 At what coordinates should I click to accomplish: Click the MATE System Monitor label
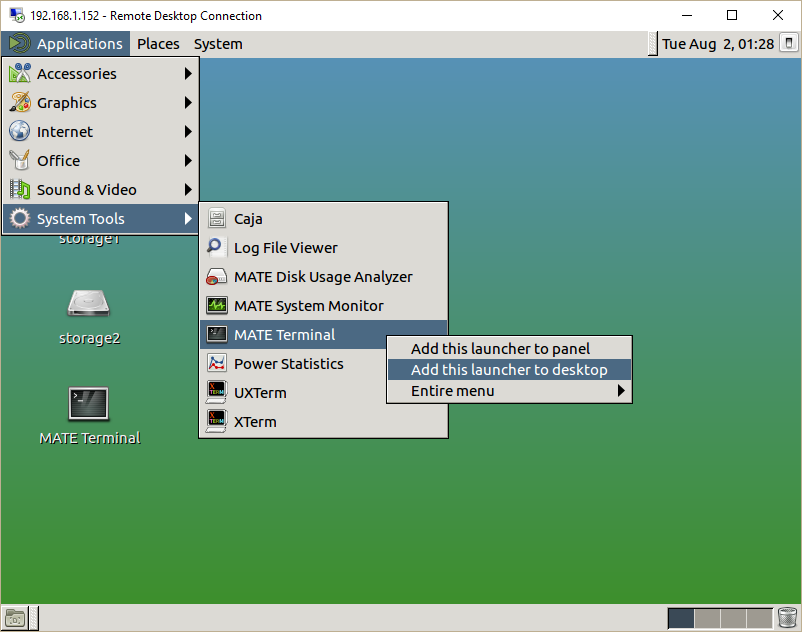308,306
